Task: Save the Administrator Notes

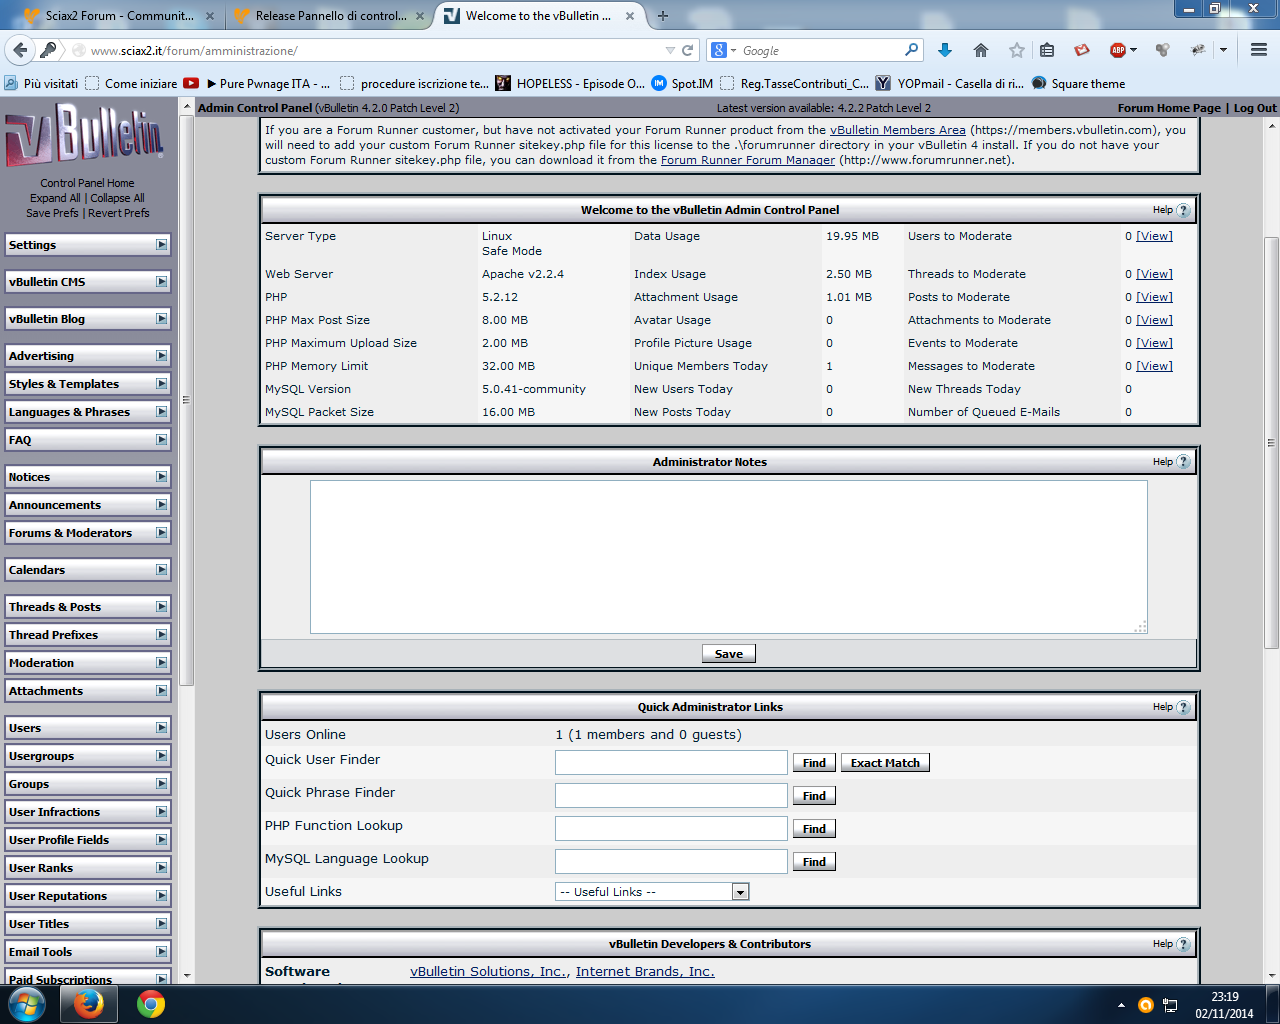Action: [729, 654]
